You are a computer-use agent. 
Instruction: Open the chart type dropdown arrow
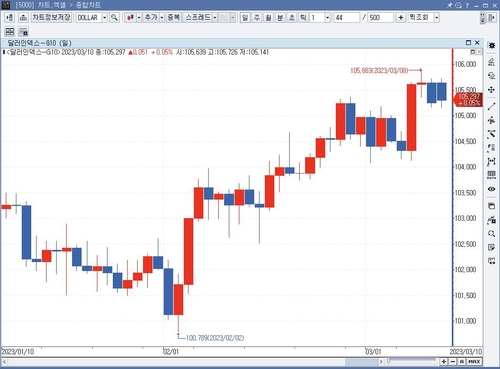click(139, 17)
